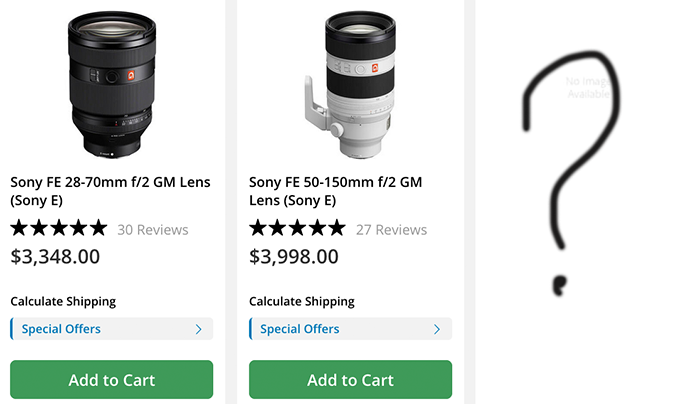Image resolution: width=700 pixels, height=404 pixels.
Task: Add the $3,998.00 lens to cart
Action: point(350,380)
